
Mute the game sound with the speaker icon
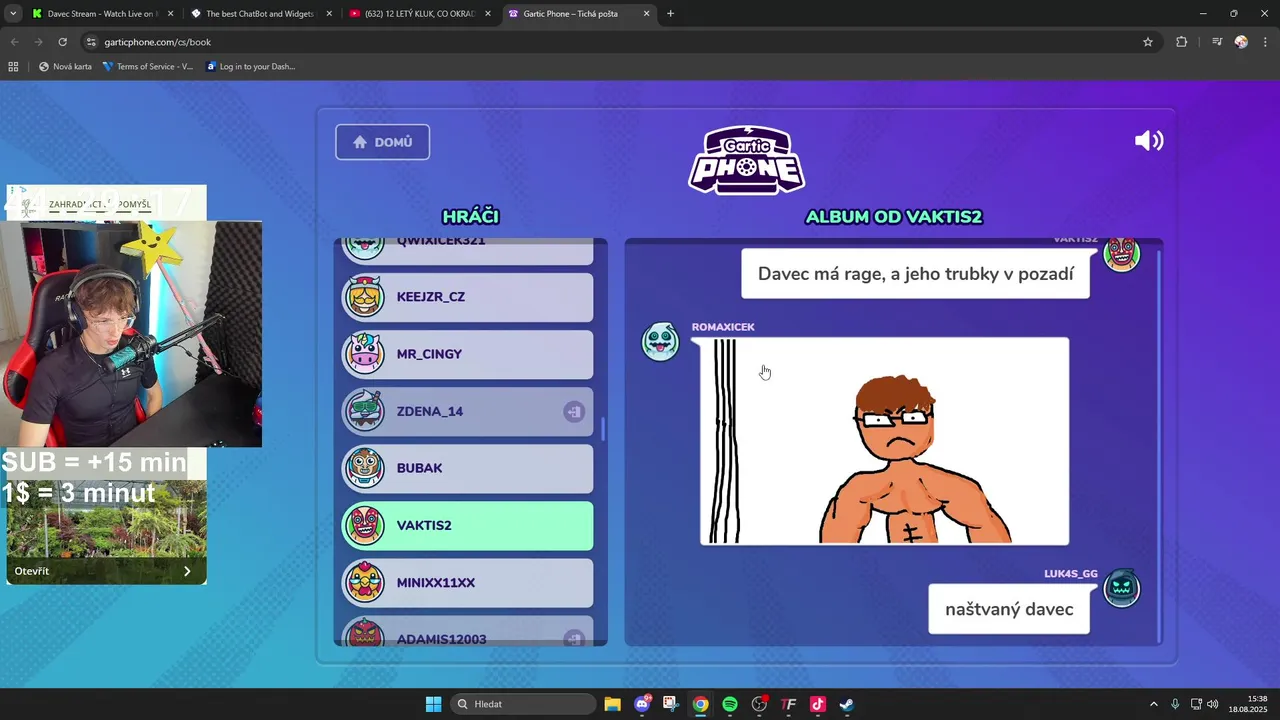[x=1149, y=141]
